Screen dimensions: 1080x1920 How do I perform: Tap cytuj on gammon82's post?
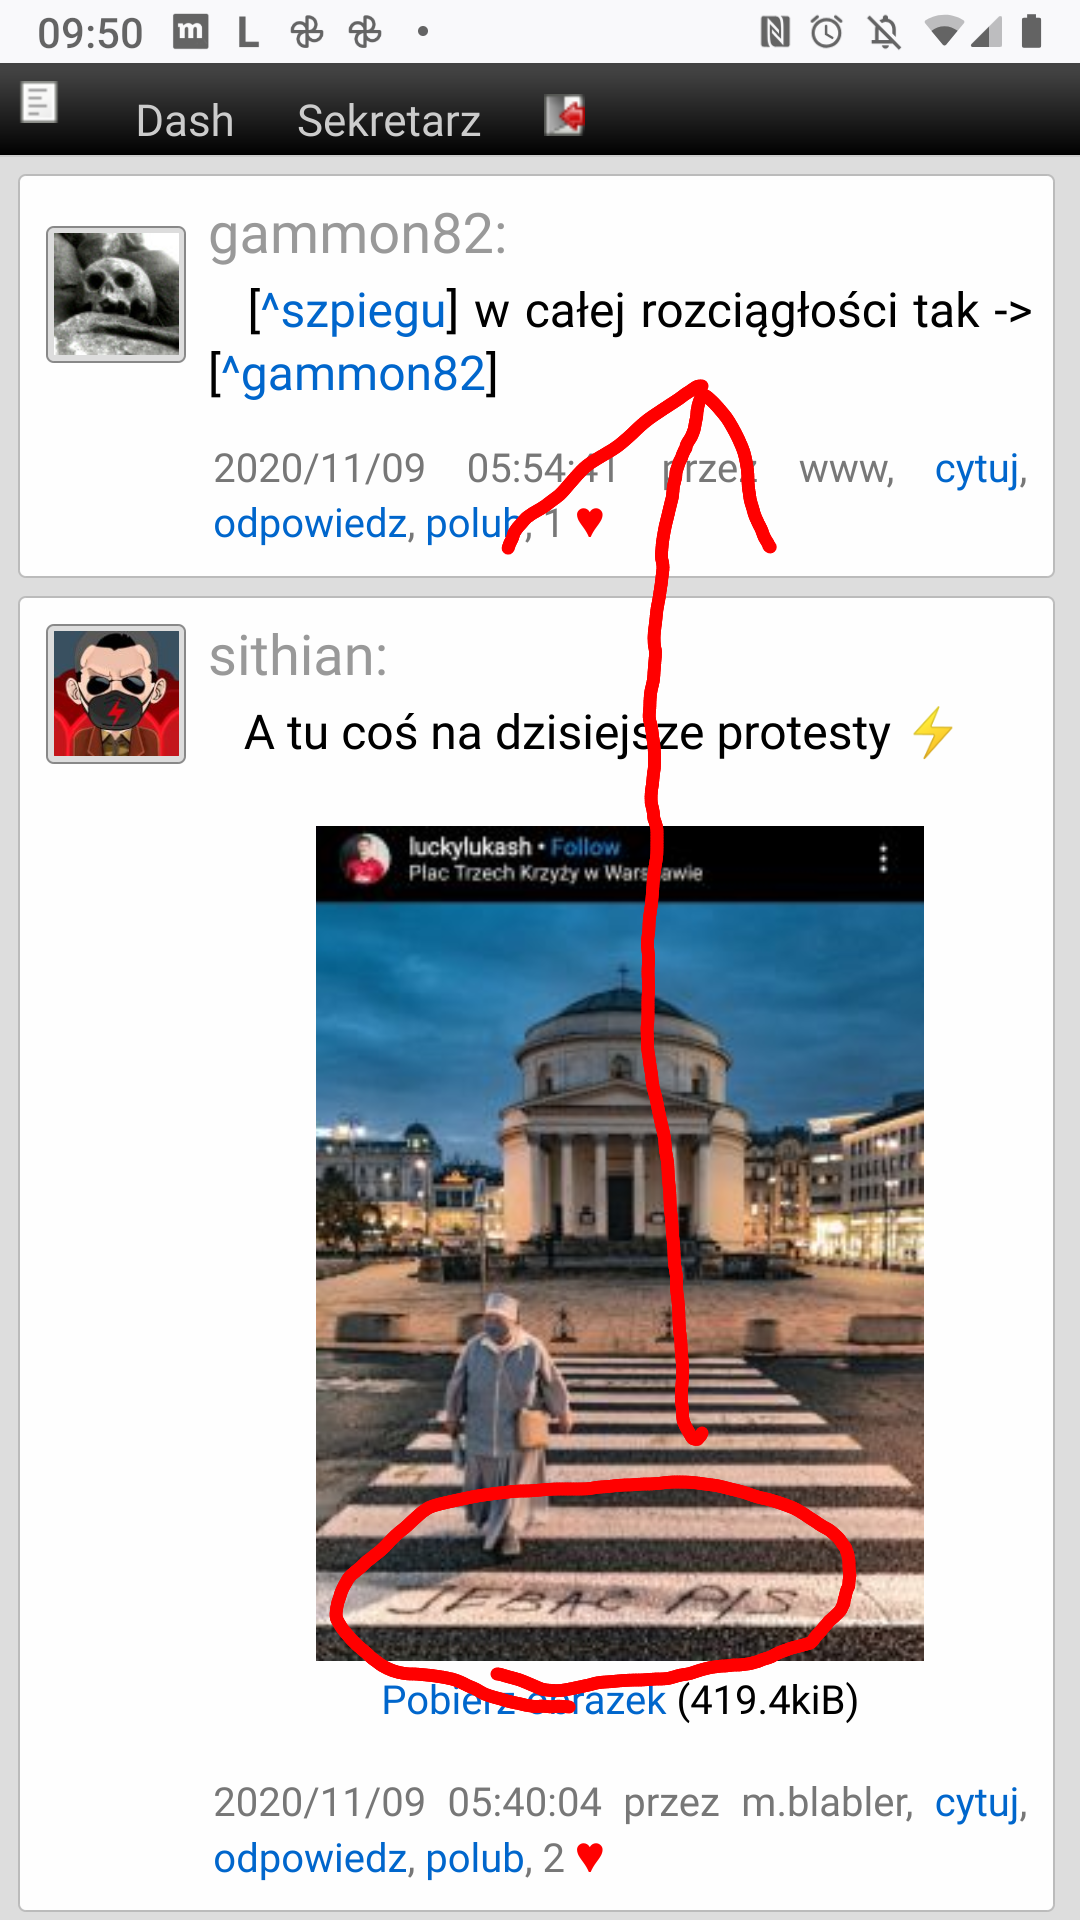coord(977,468)
